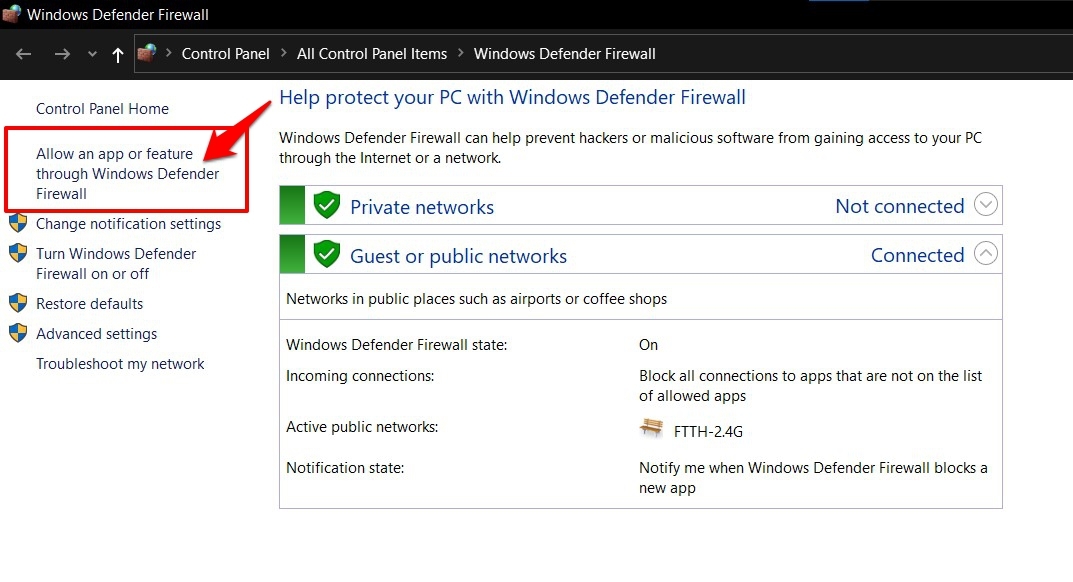Select the FTTH-2.4G network name
This screenshot has width=1073, height=582.
point(708,431)
